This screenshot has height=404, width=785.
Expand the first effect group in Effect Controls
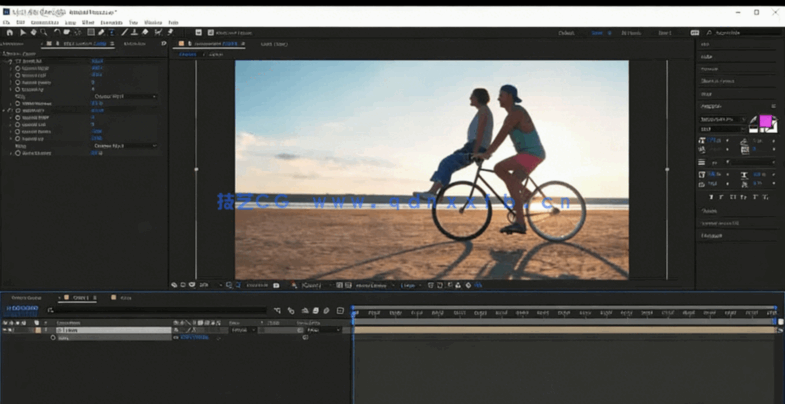[9, 61]
